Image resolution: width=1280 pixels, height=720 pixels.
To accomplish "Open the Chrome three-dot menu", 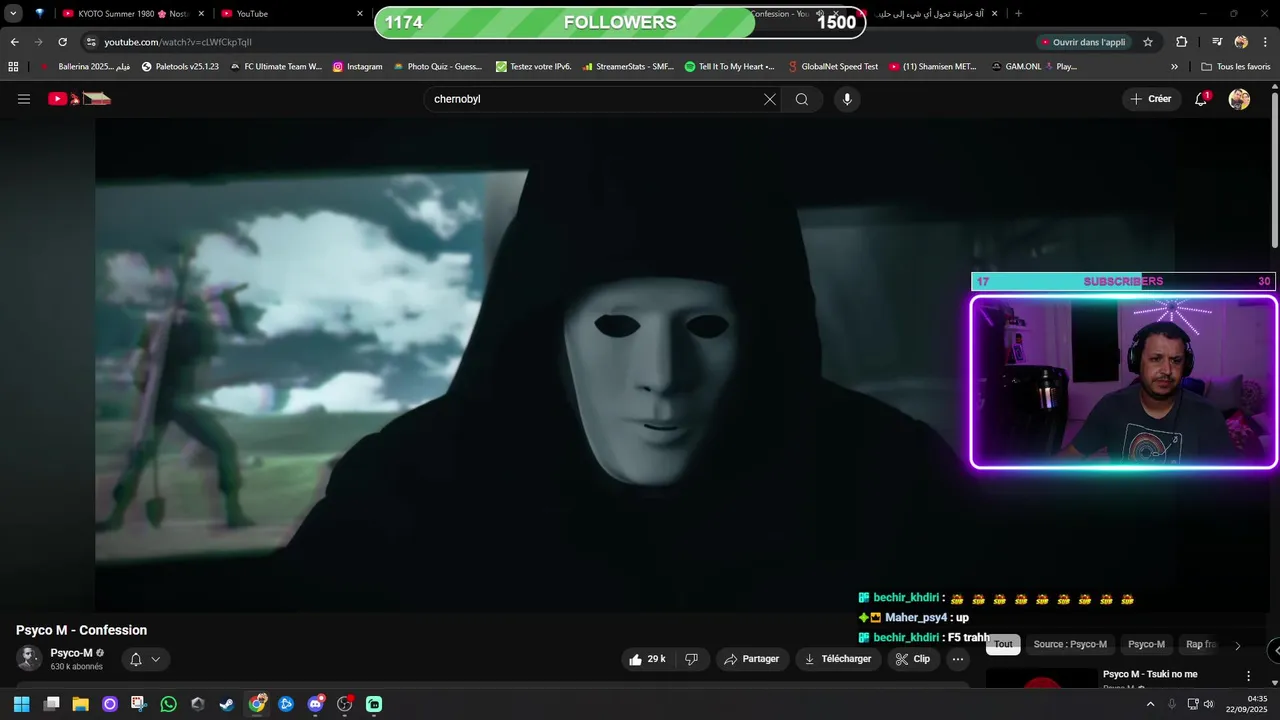I will click(1264, 42).
